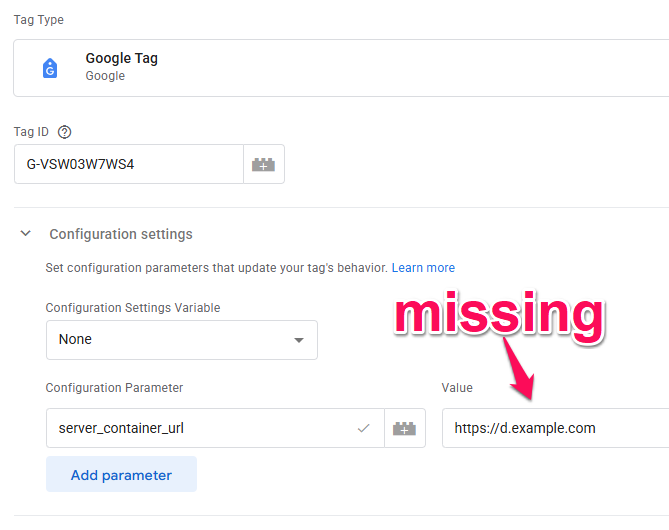Click the Tag ID help question mark
The height and width of the screenshot is (530, 669).
pos(65,132)
